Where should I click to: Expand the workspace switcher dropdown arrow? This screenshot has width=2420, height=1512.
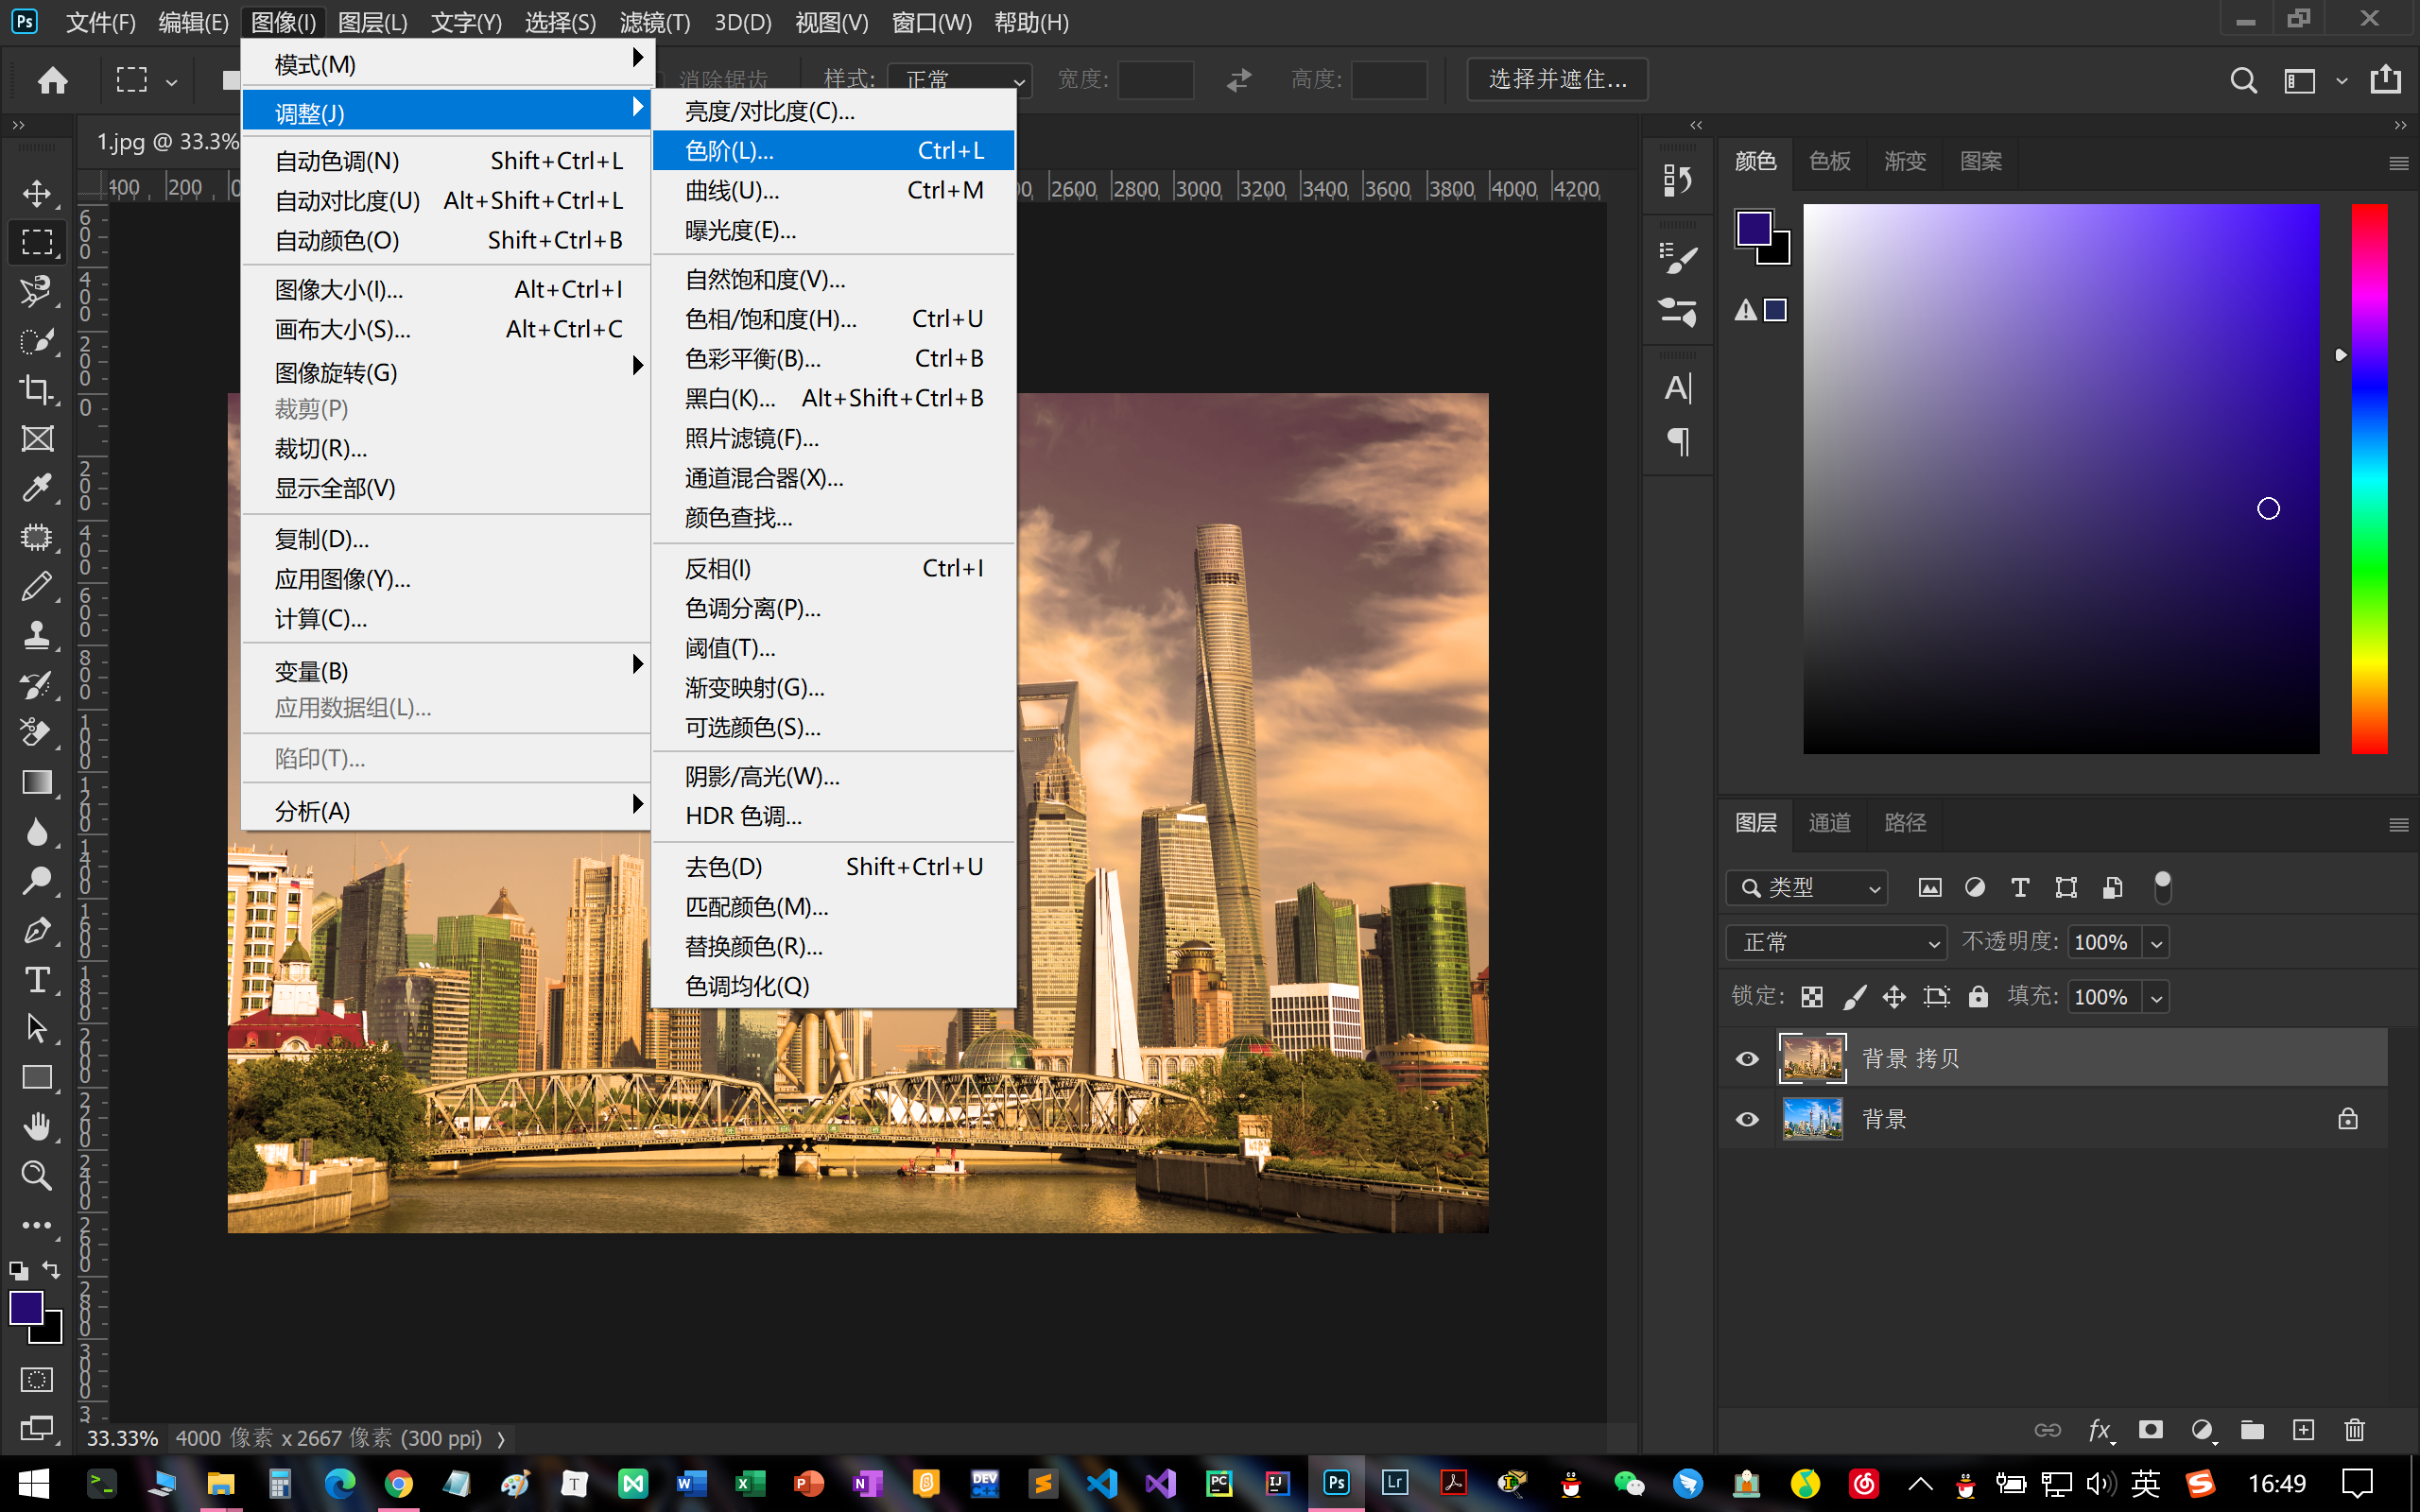coord(2341,81)
